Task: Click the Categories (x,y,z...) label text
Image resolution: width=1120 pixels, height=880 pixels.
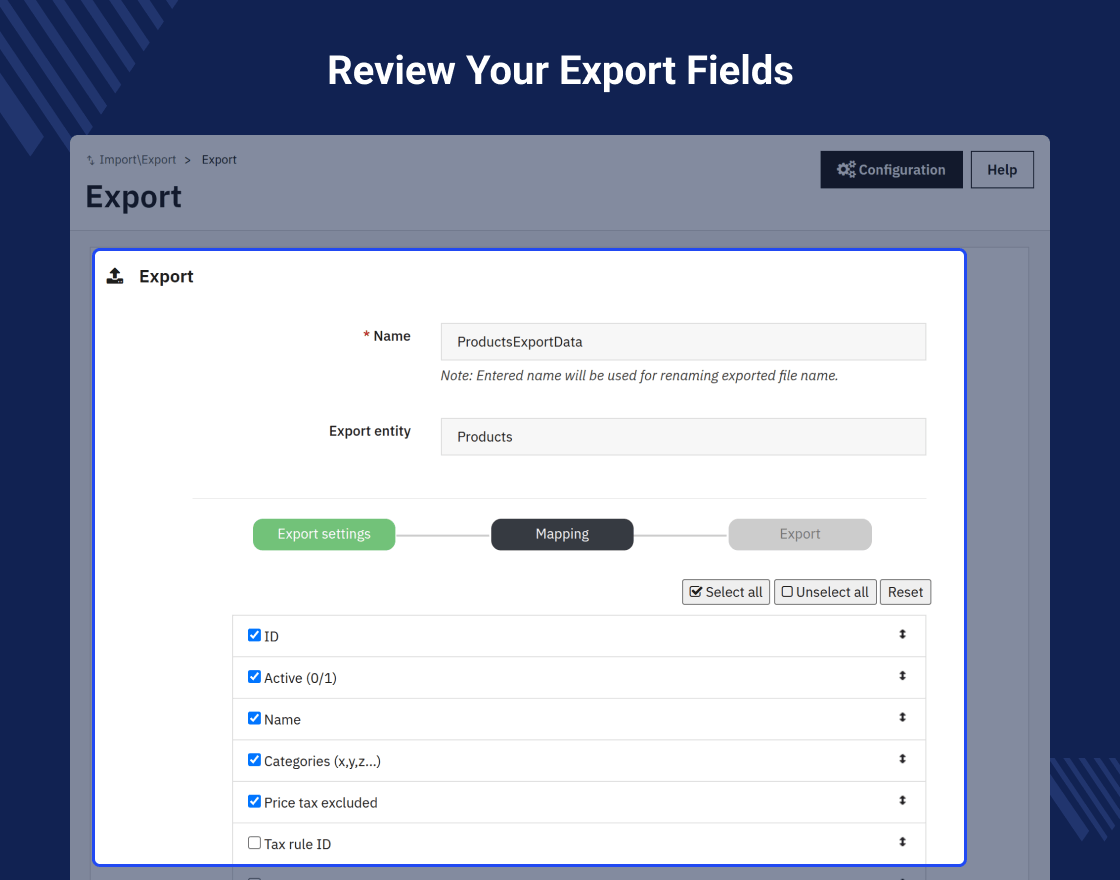Action: [x=322, y=761]
